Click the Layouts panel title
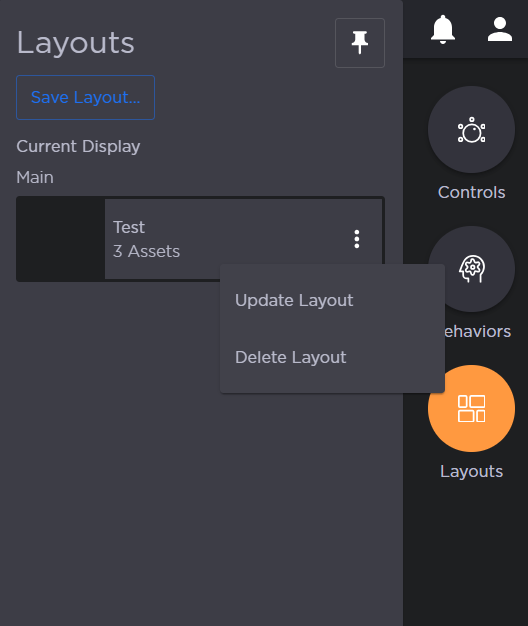 click(x=75, y=43)
